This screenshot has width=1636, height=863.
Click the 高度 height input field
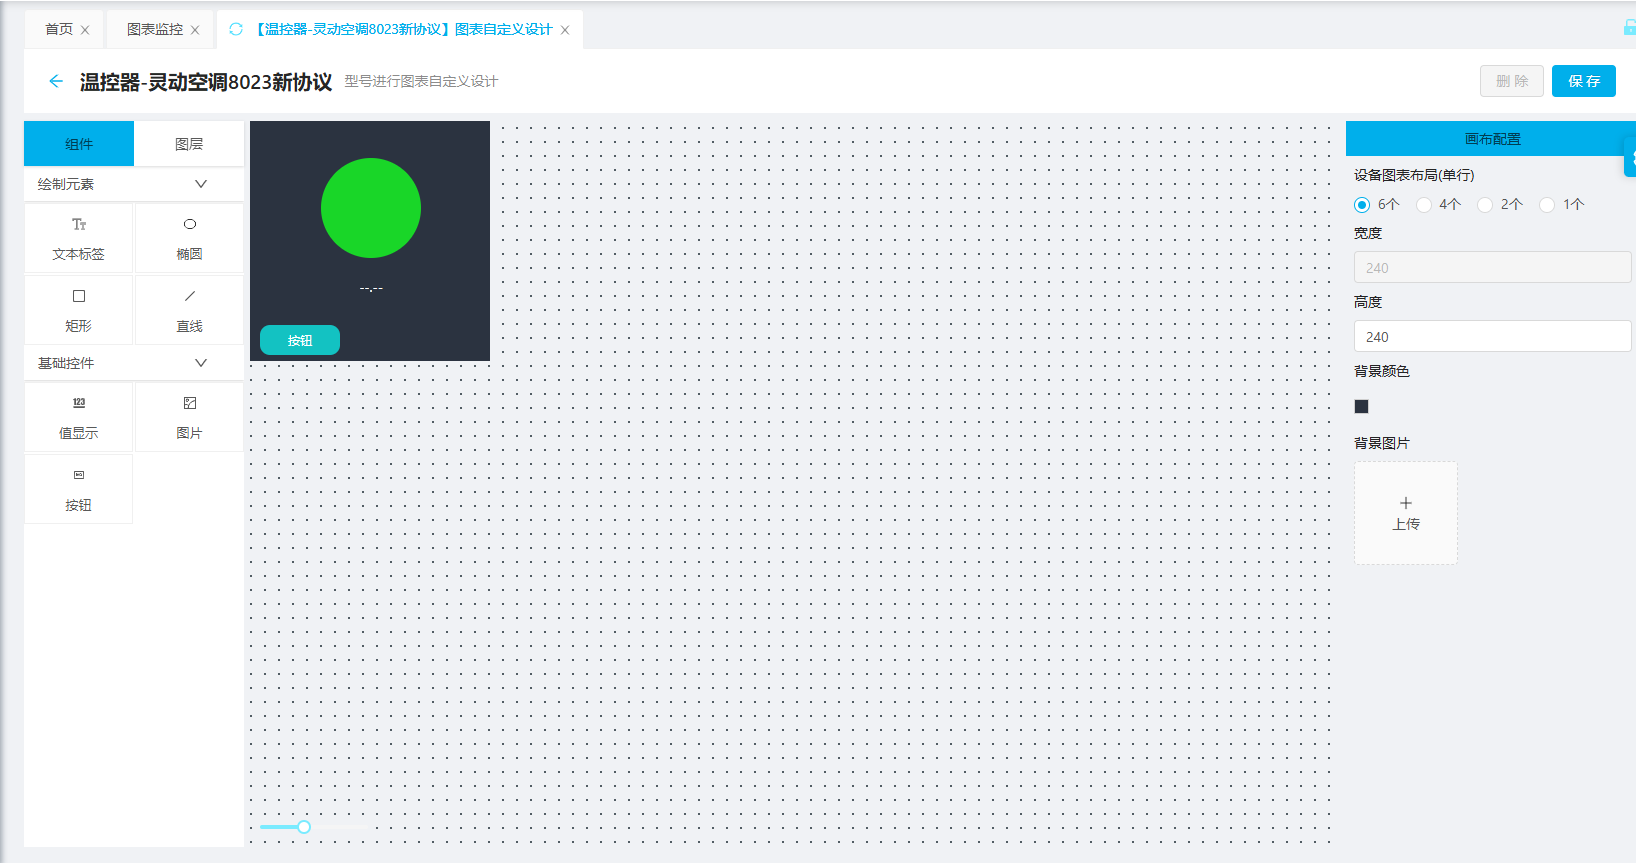pyautogui.click(x=1492, y=337)
